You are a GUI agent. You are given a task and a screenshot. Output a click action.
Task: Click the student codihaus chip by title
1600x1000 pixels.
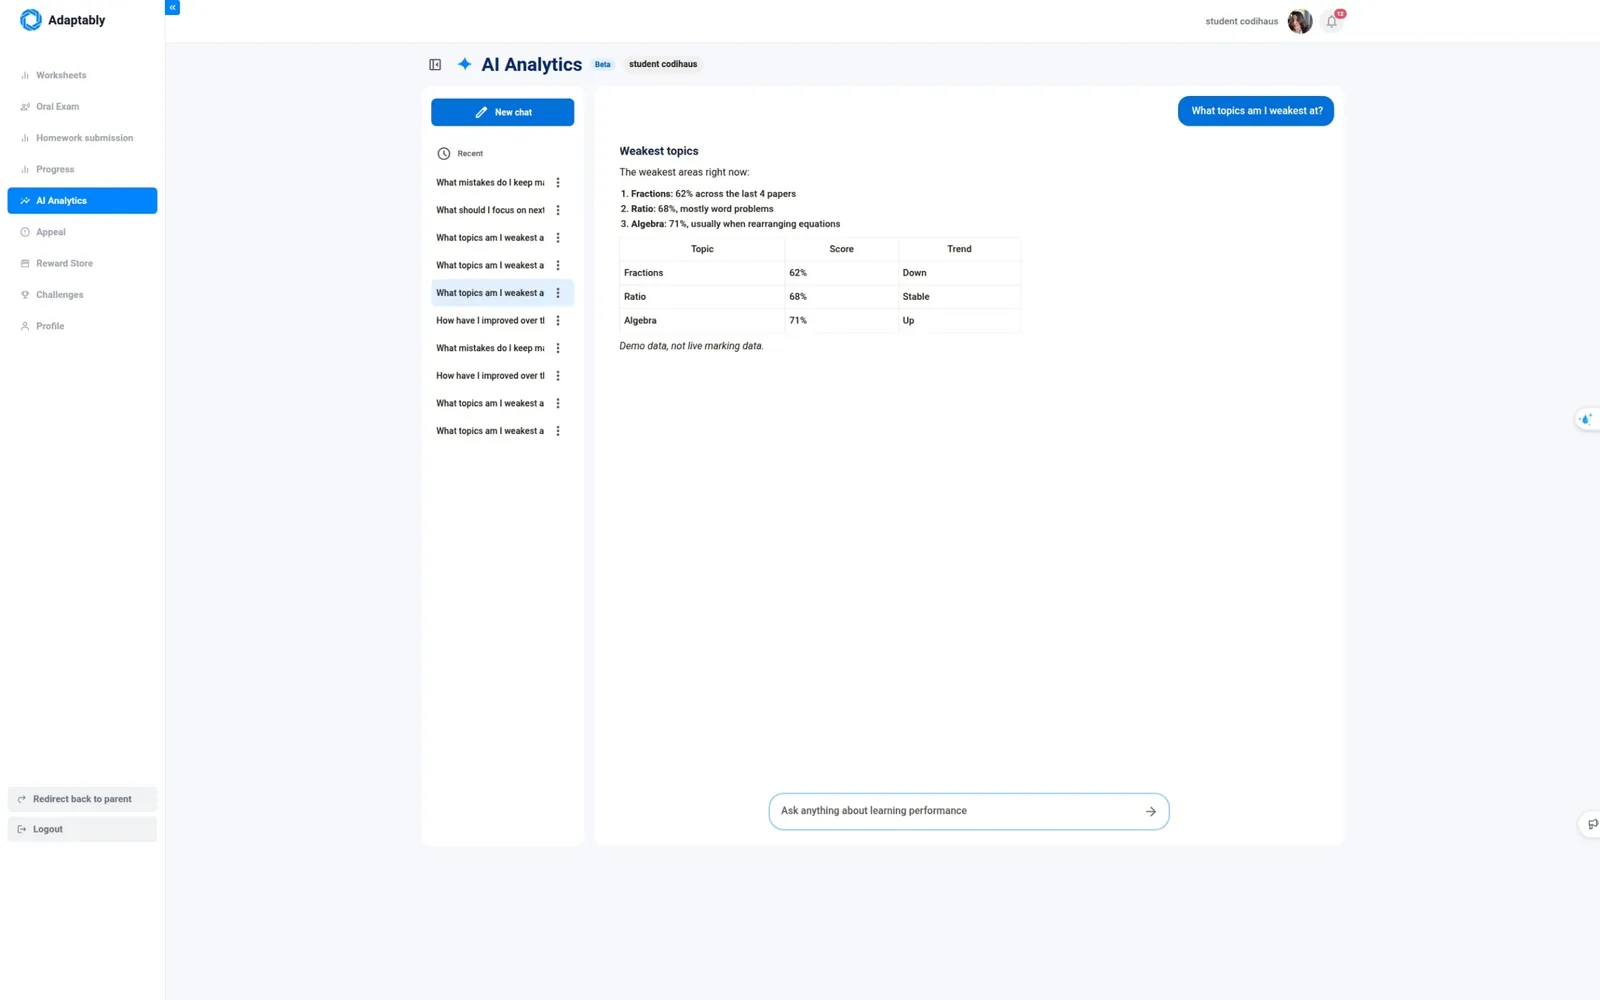[663, 64]
